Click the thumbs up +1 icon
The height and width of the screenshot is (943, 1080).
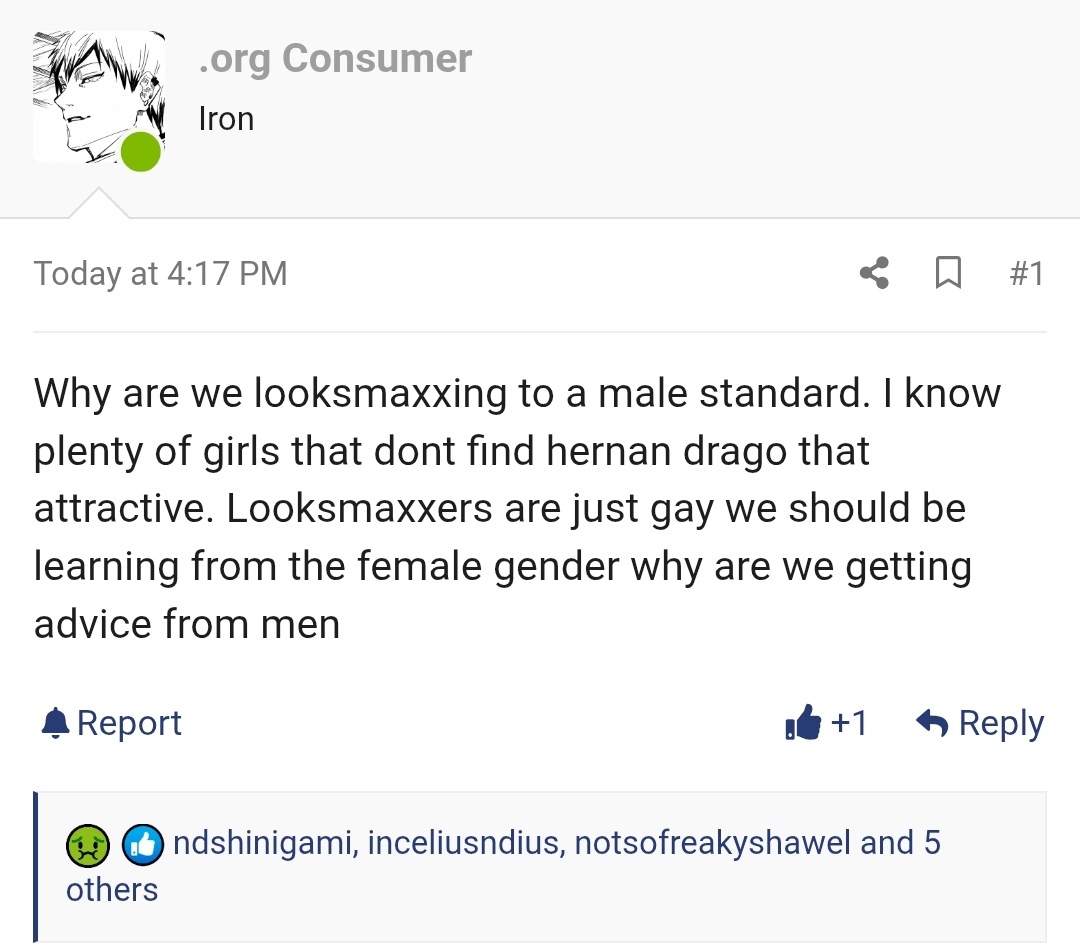[803, 723]
